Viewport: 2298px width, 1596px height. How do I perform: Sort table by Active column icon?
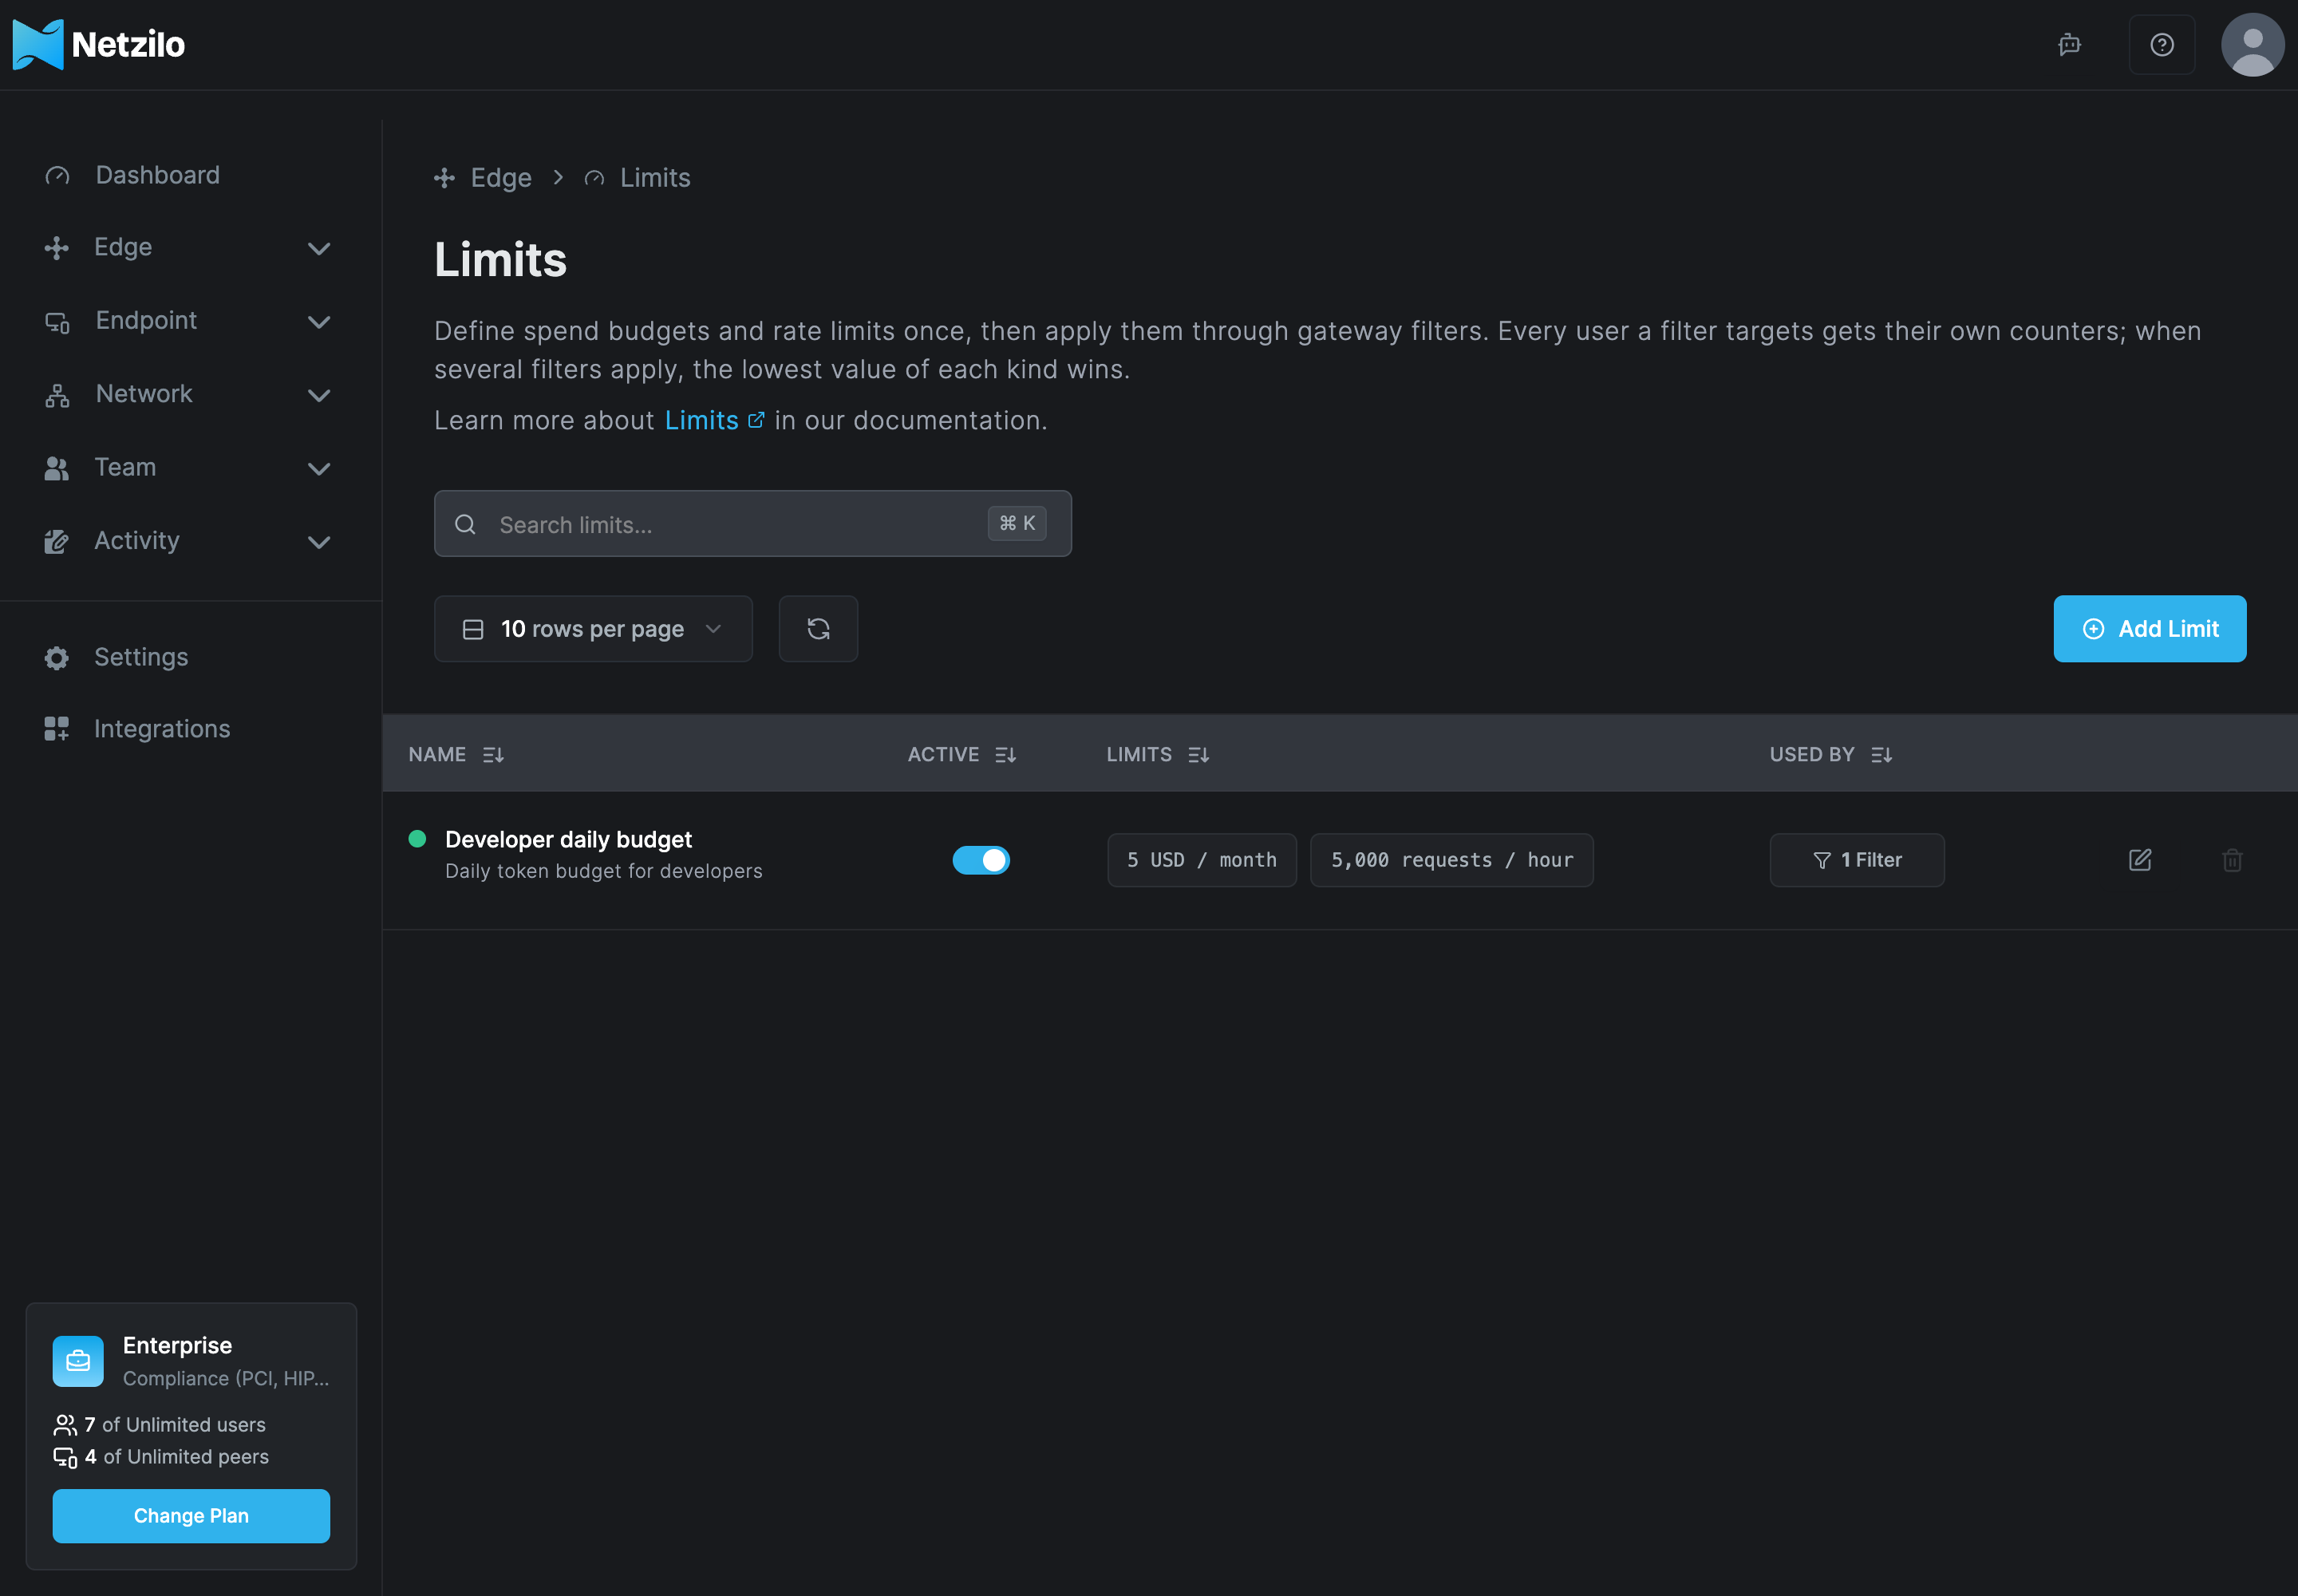tap(1005, 755)
